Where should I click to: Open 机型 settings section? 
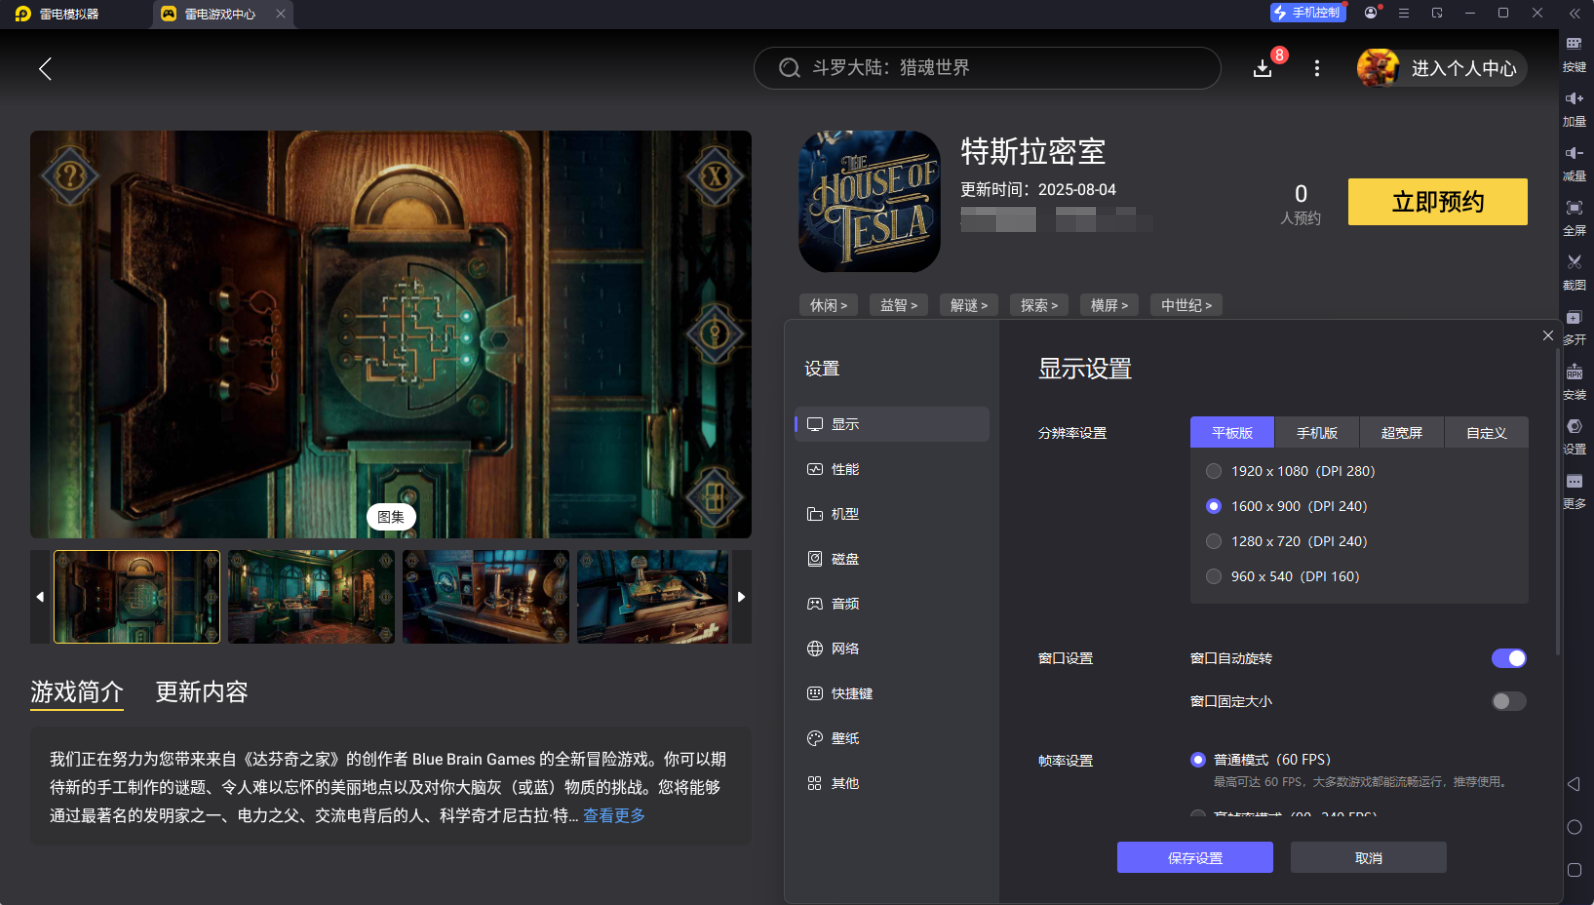[892, 514]
